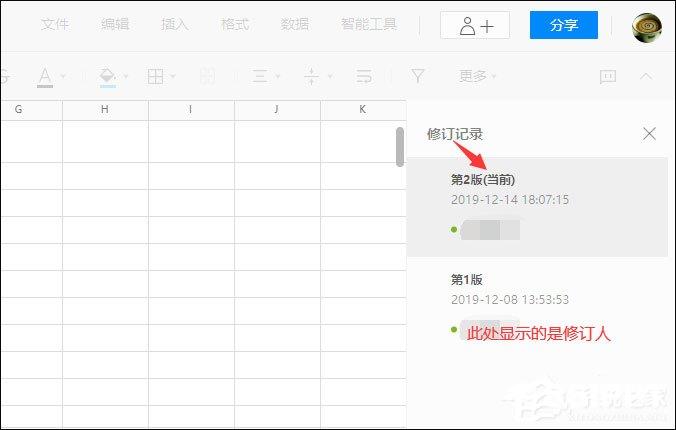Viewport: 676px width, 430px height.
Task: Click the blue 分享 button
Action: point(563,25)
